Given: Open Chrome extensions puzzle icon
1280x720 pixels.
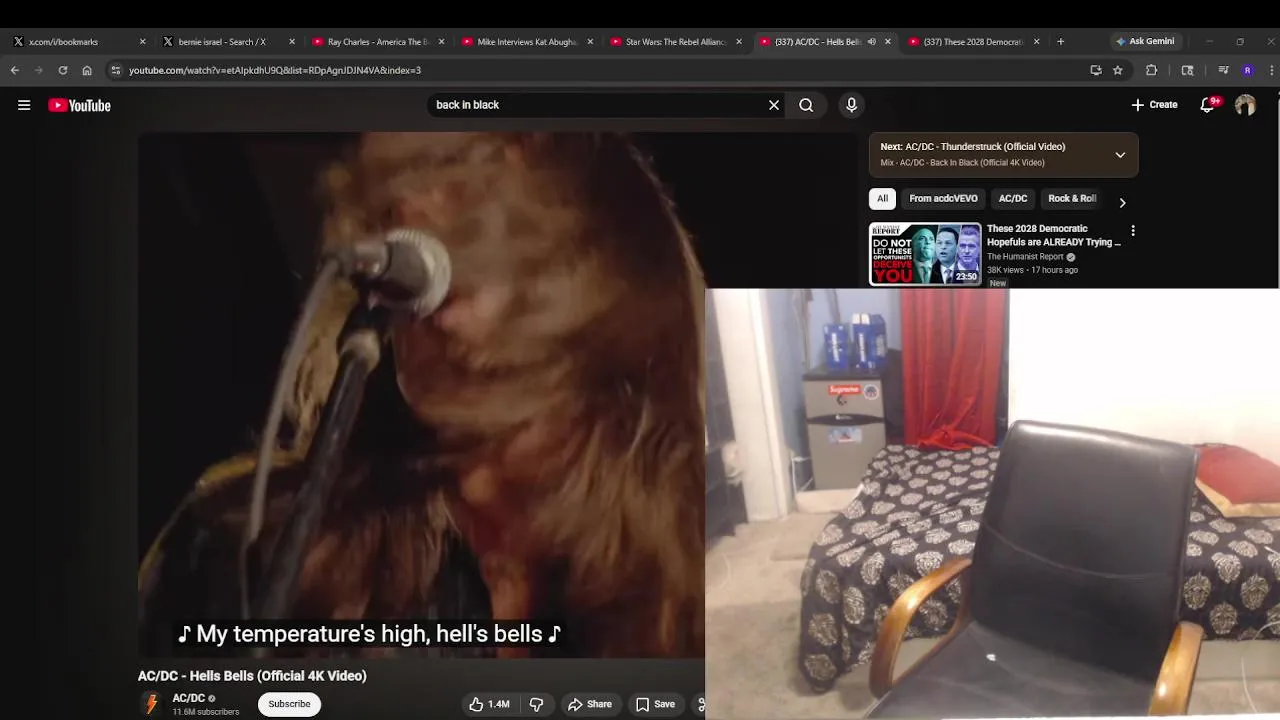Looking at the screenshot, I should click(x=1152, y=70).
